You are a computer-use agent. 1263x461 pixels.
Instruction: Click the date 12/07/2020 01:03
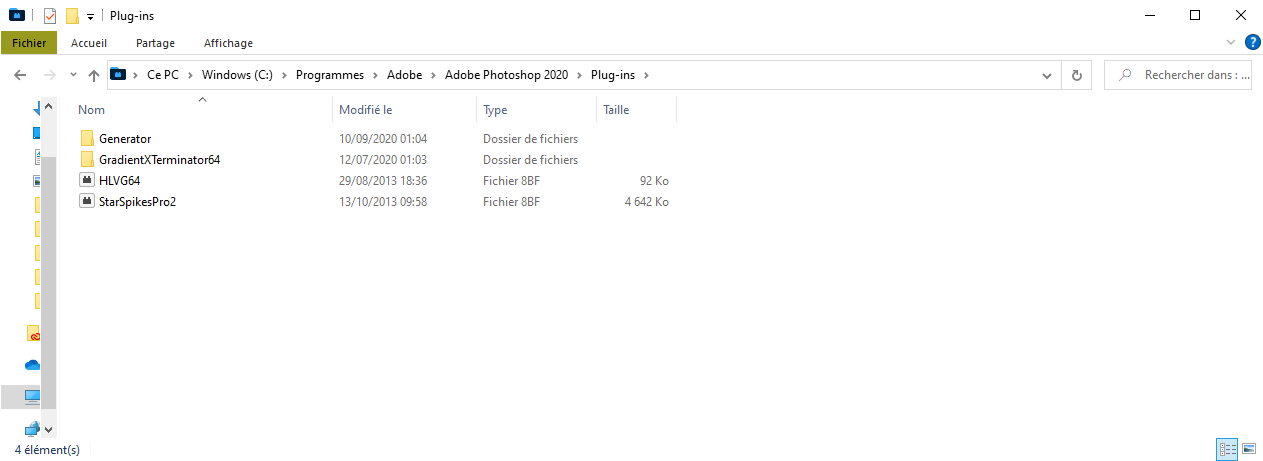(383, 160)
